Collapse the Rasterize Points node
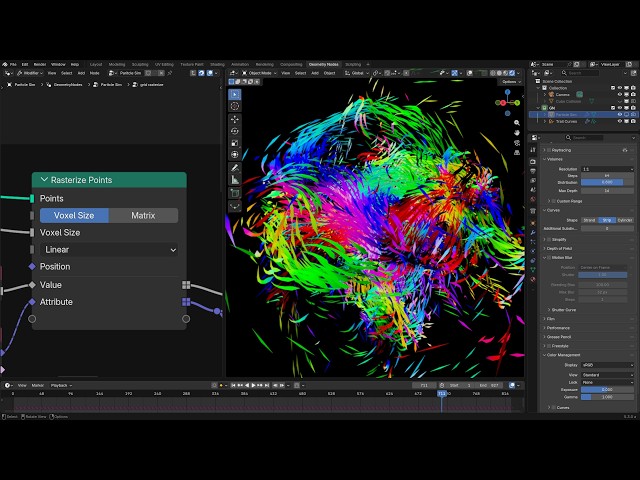 pos(44,180)
